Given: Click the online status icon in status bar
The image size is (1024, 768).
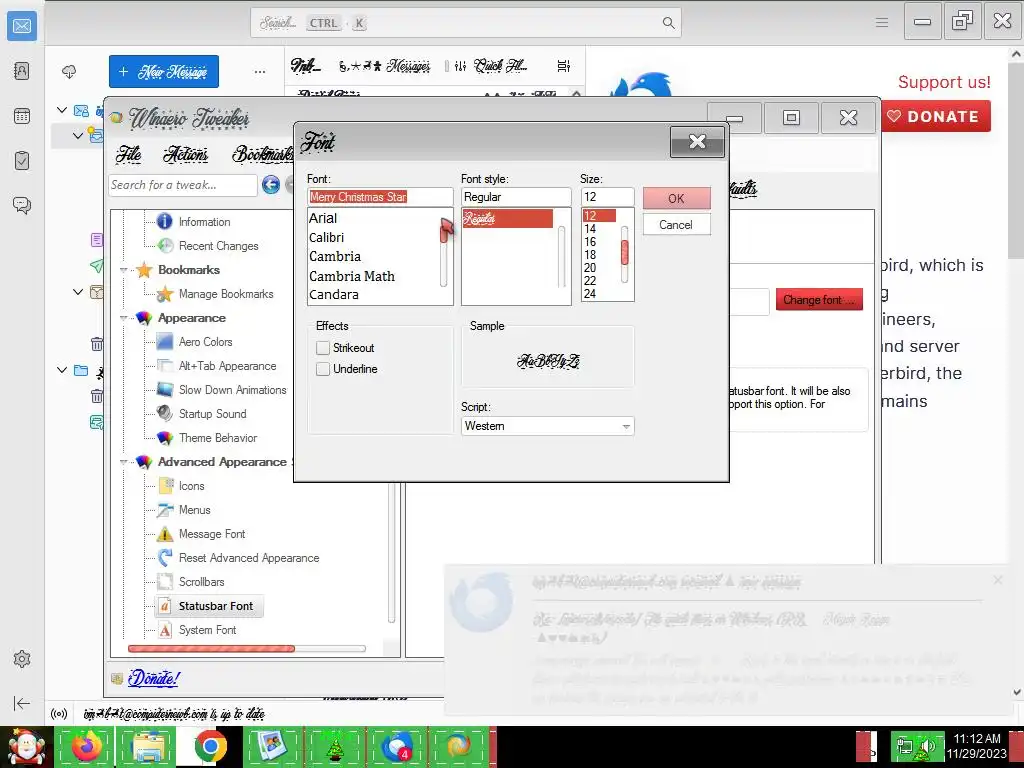Looking at the screenshot, I should click(x=59, y=714).
